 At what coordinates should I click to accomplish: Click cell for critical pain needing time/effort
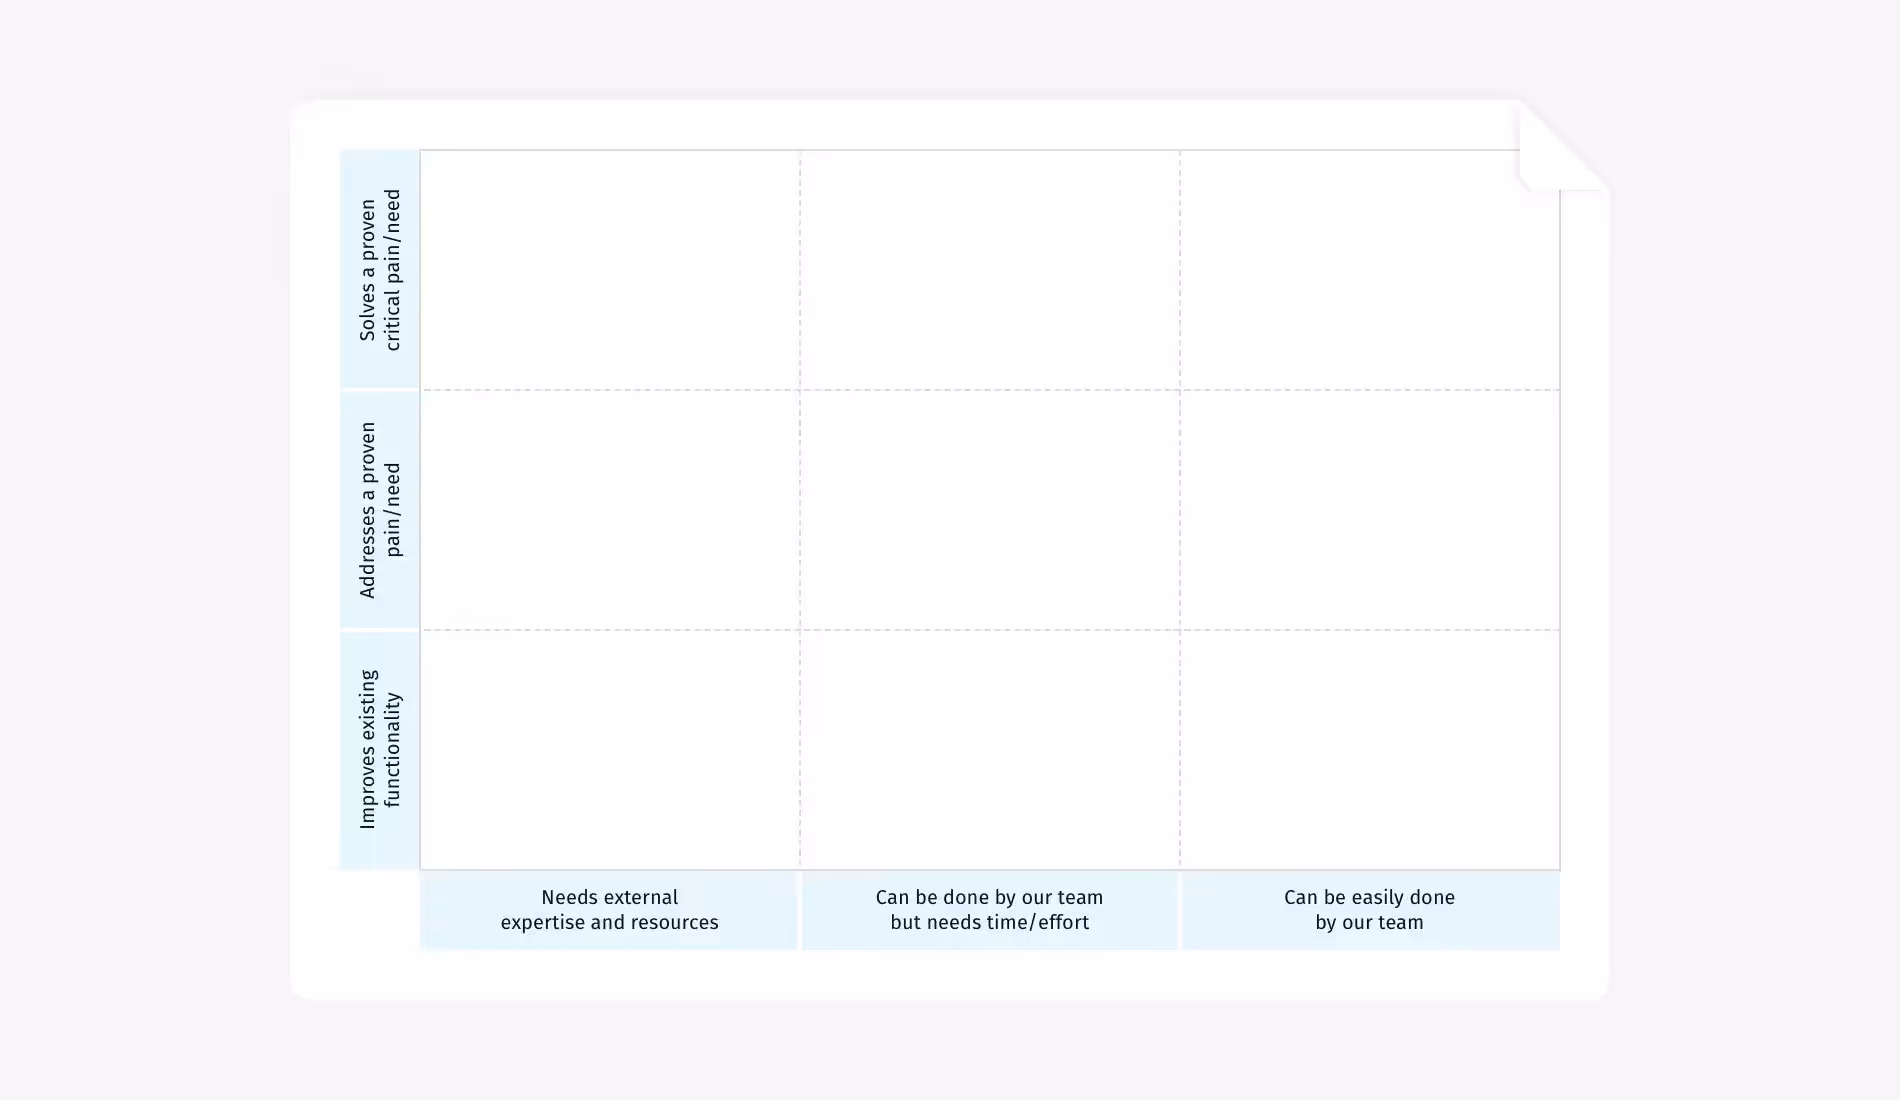click(990, 270)
